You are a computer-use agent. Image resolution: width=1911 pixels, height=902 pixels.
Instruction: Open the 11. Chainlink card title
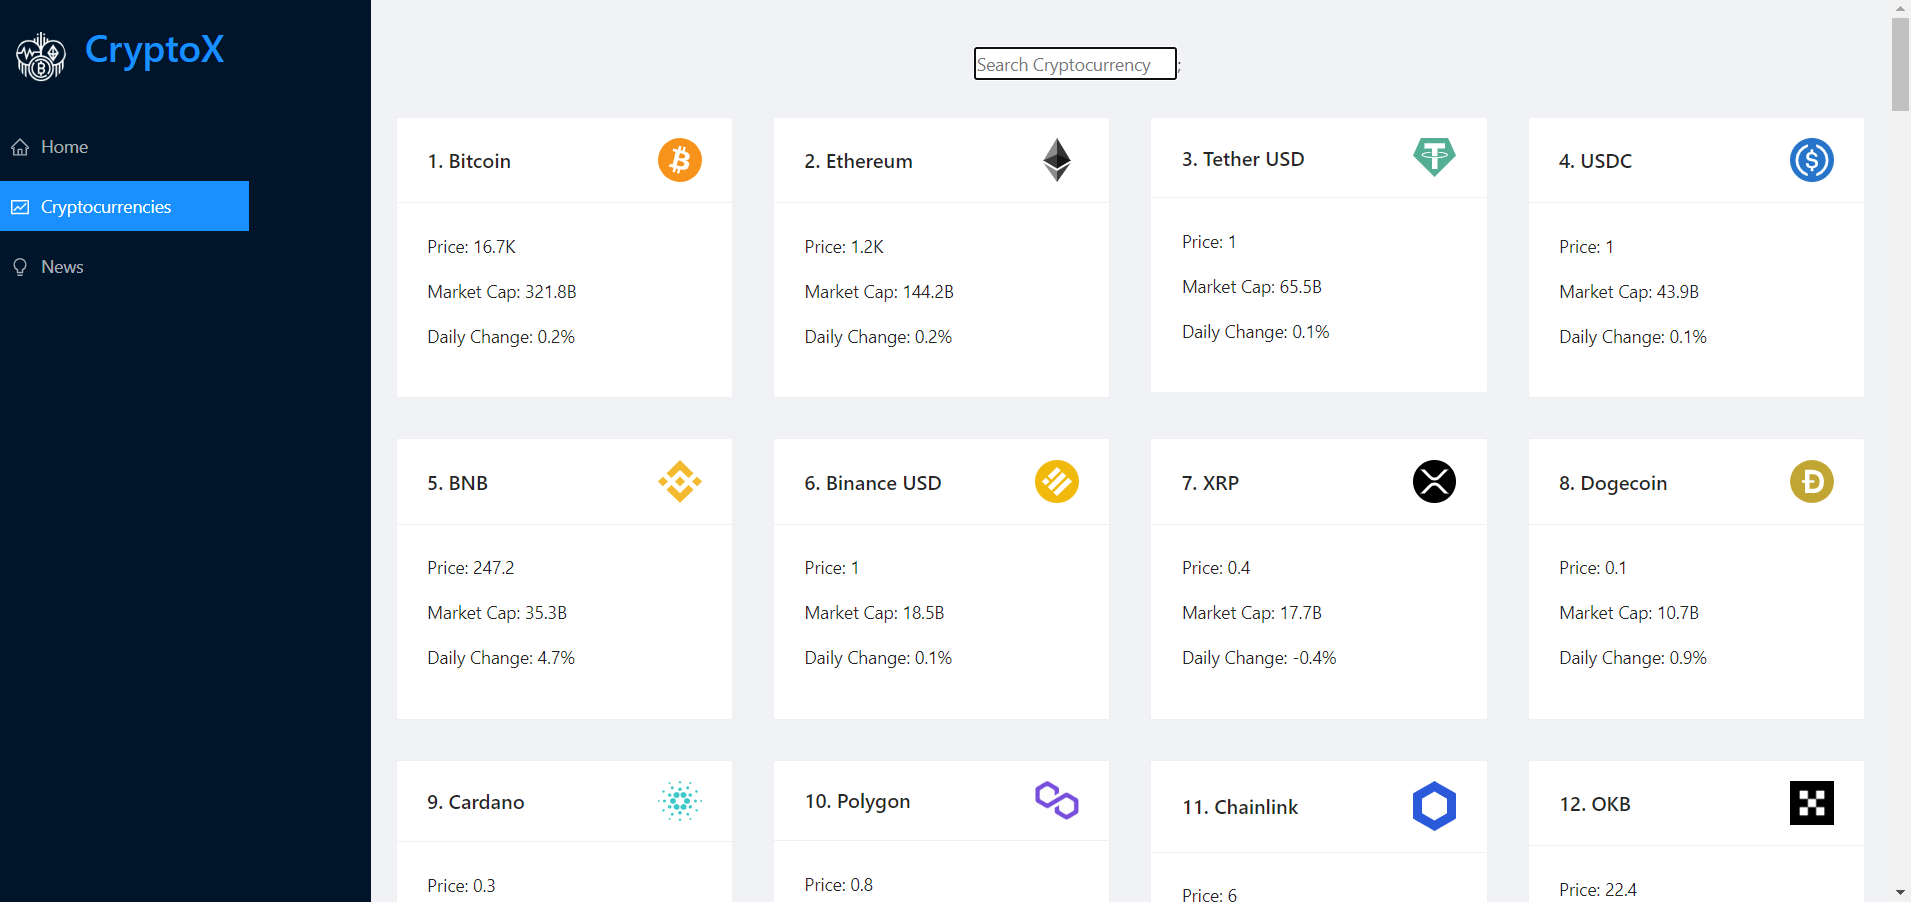pos(1240,807)
